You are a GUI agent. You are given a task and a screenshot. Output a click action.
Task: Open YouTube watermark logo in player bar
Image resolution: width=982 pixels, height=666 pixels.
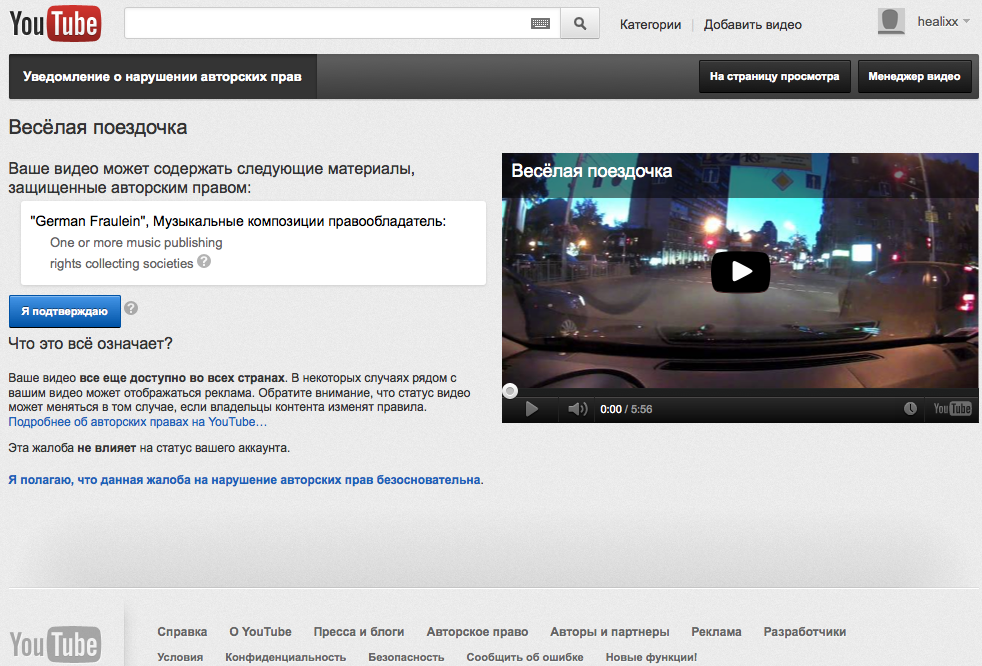tap(952, 409)
